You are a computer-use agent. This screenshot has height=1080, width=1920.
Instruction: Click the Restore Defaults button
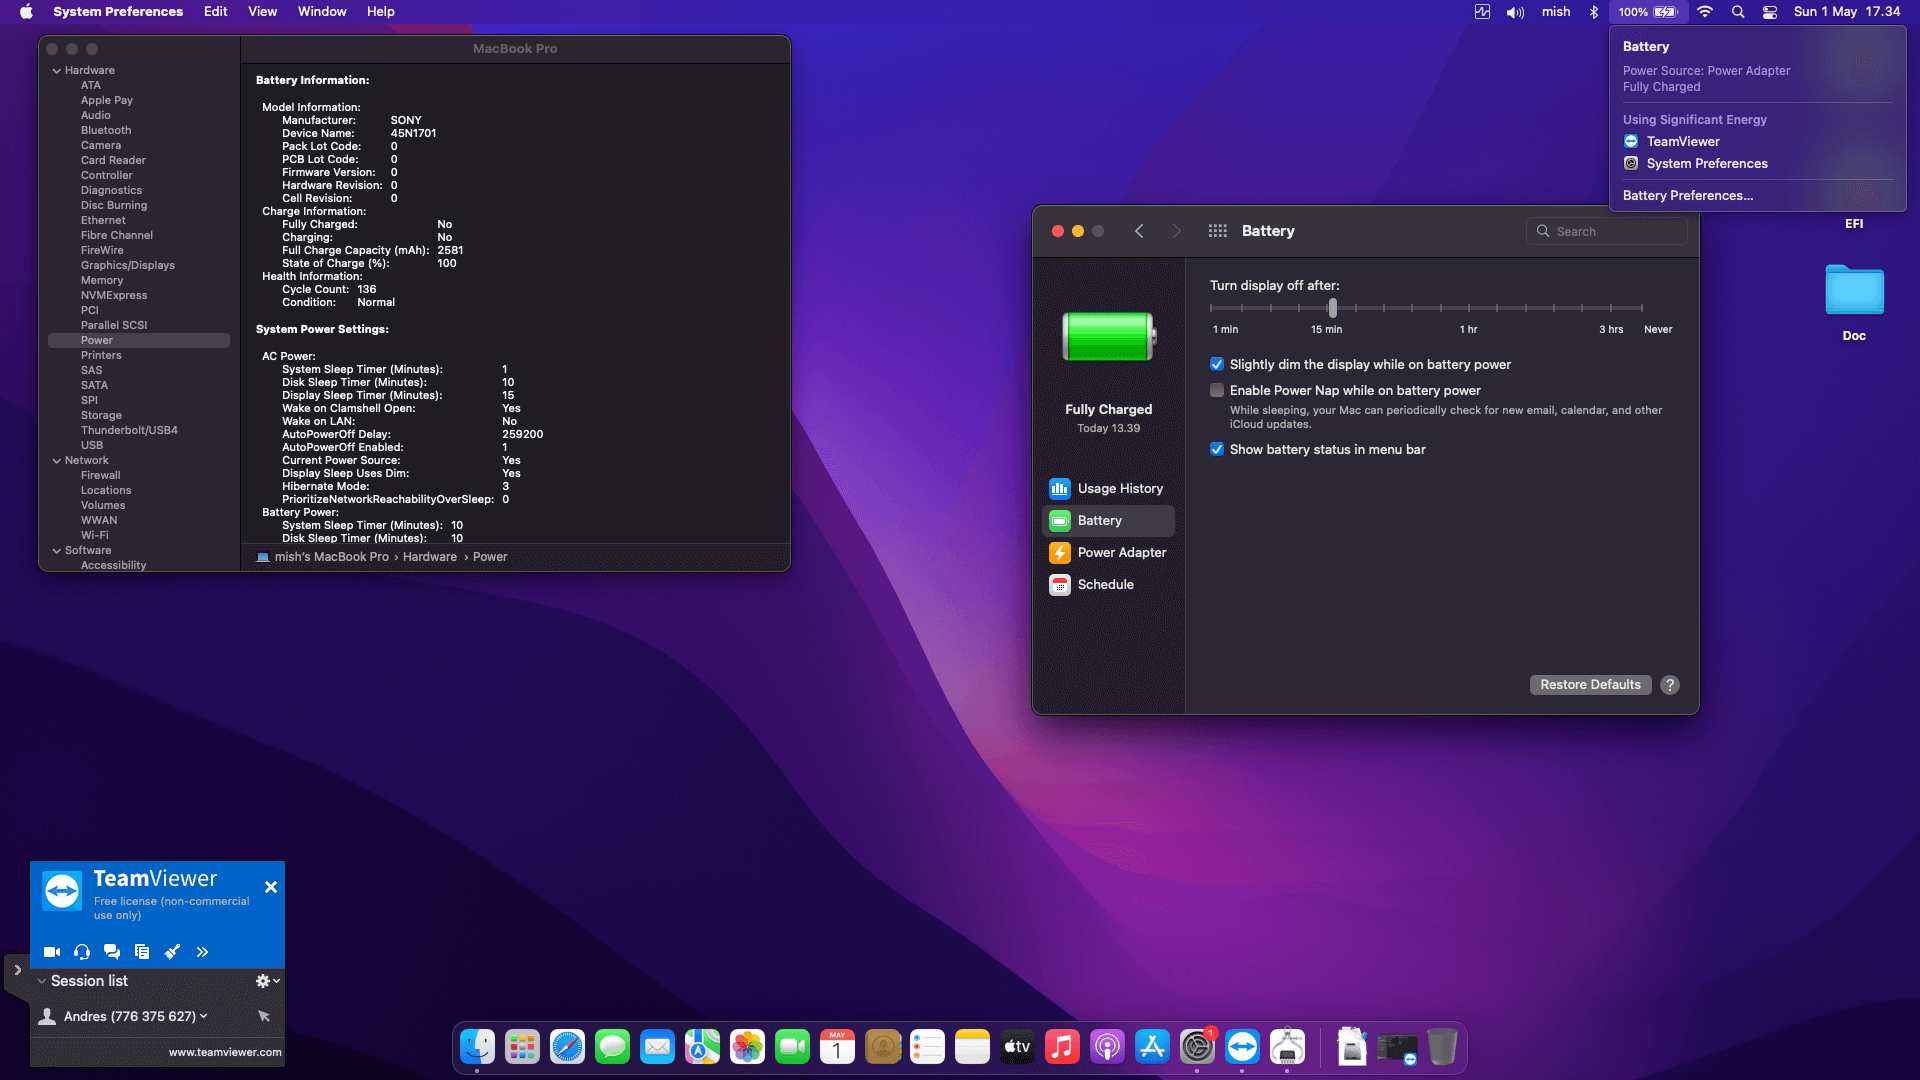click(1590, 684)
